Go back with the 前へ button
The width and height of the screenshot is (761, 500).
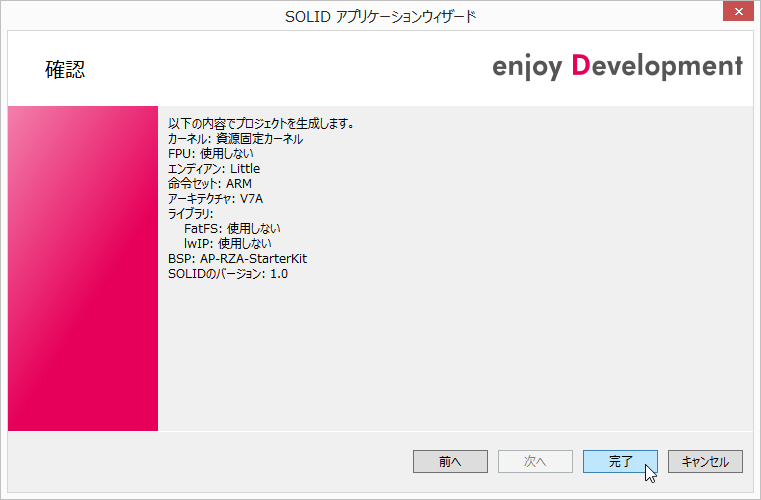point(450,461)
